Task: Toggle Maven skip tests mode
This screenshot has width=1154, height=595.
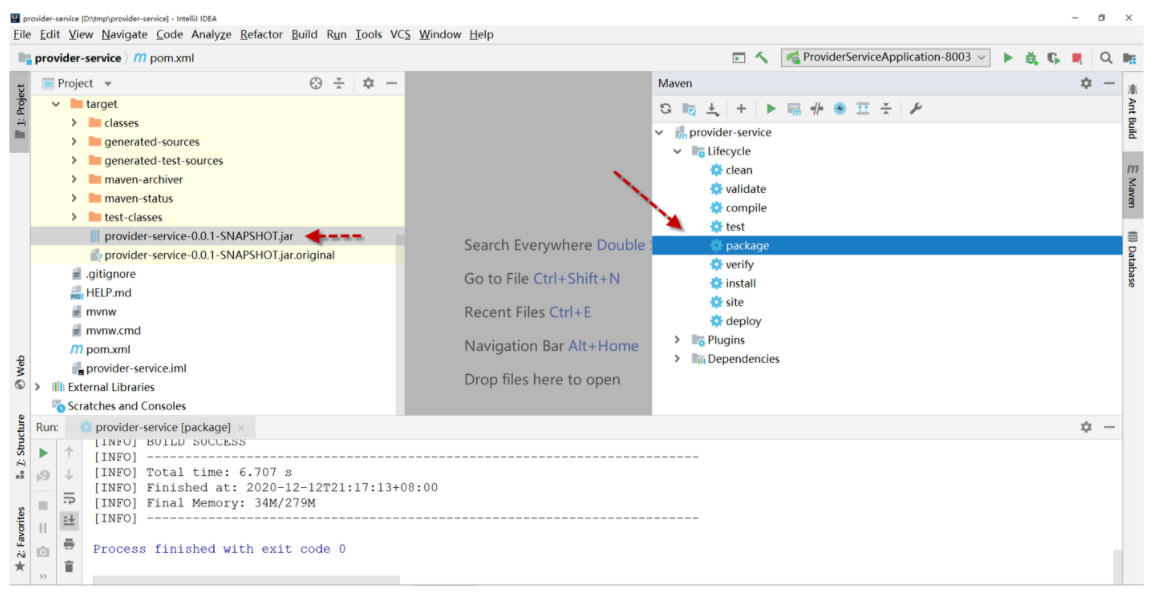Action: (x=840, y=109)
